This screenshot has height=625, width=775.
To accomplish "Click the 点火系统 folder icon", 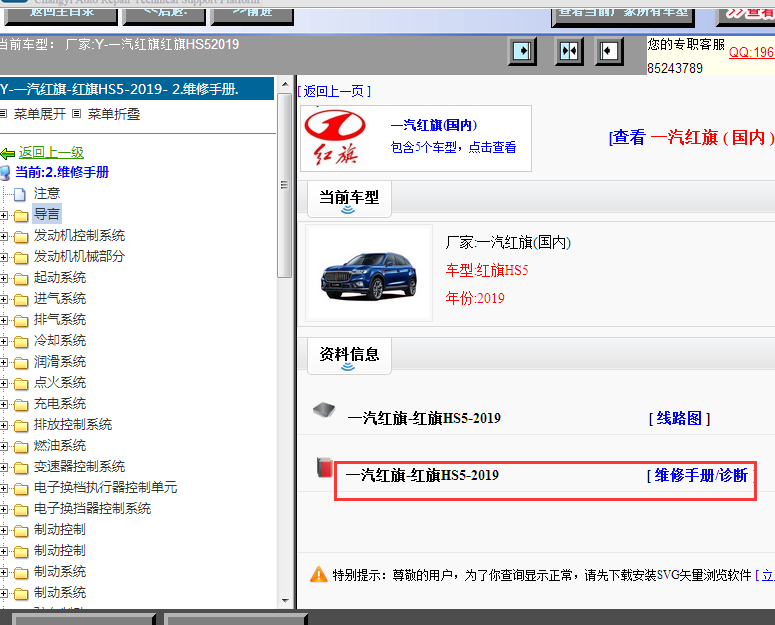I will click(x=21, y=383).
